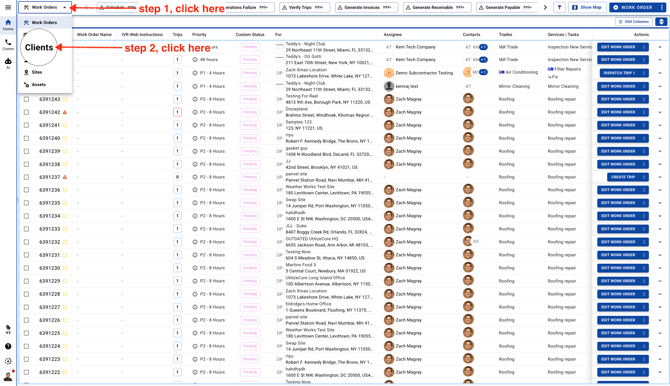This screenshot has width=670, height=386.
Task: Click the assignee avatar for order 6391241
Action: tap(388, 125)
